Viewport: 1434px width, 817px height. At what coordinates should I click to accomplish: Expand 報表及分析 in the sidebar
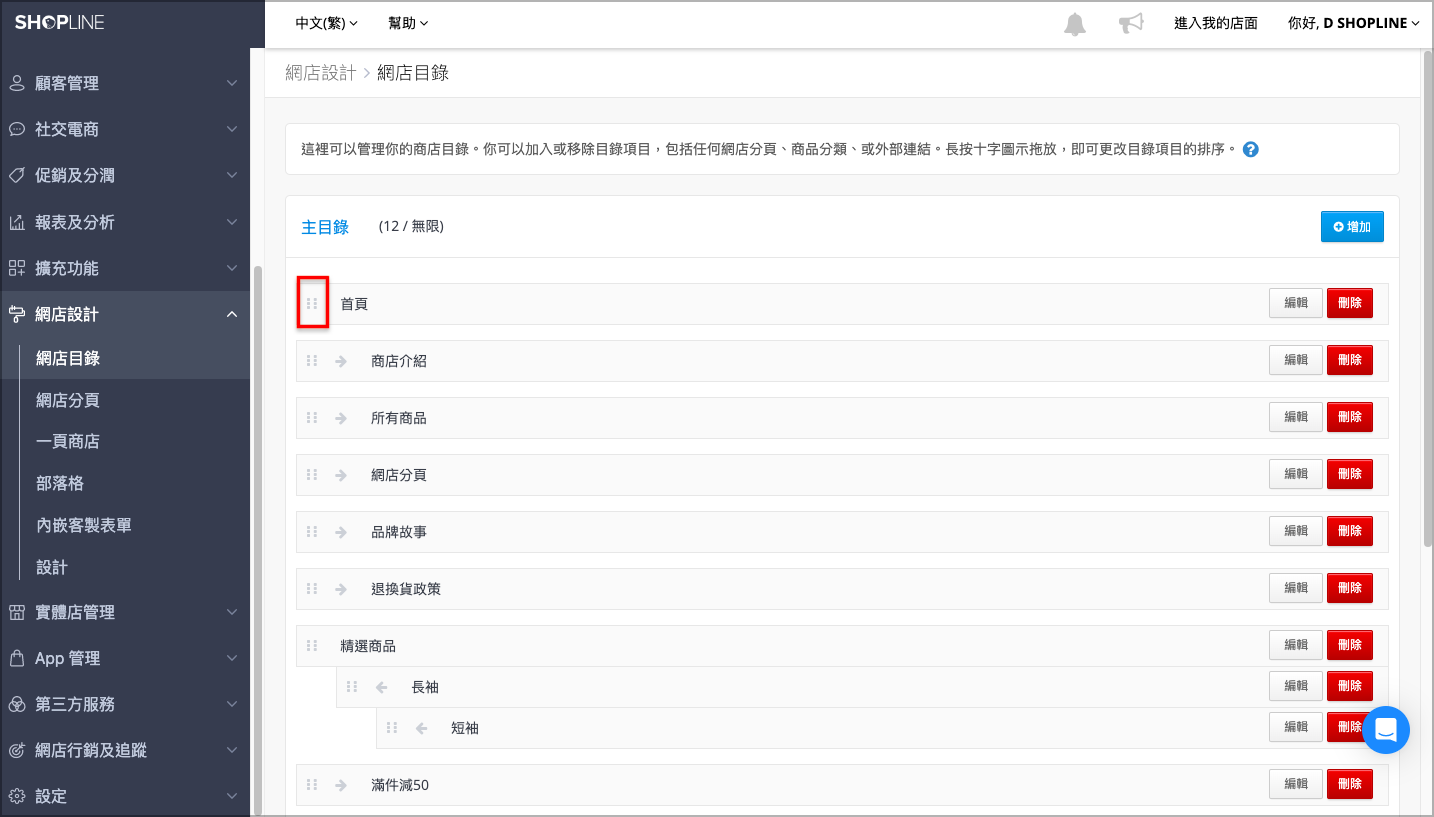coord(125,222)
